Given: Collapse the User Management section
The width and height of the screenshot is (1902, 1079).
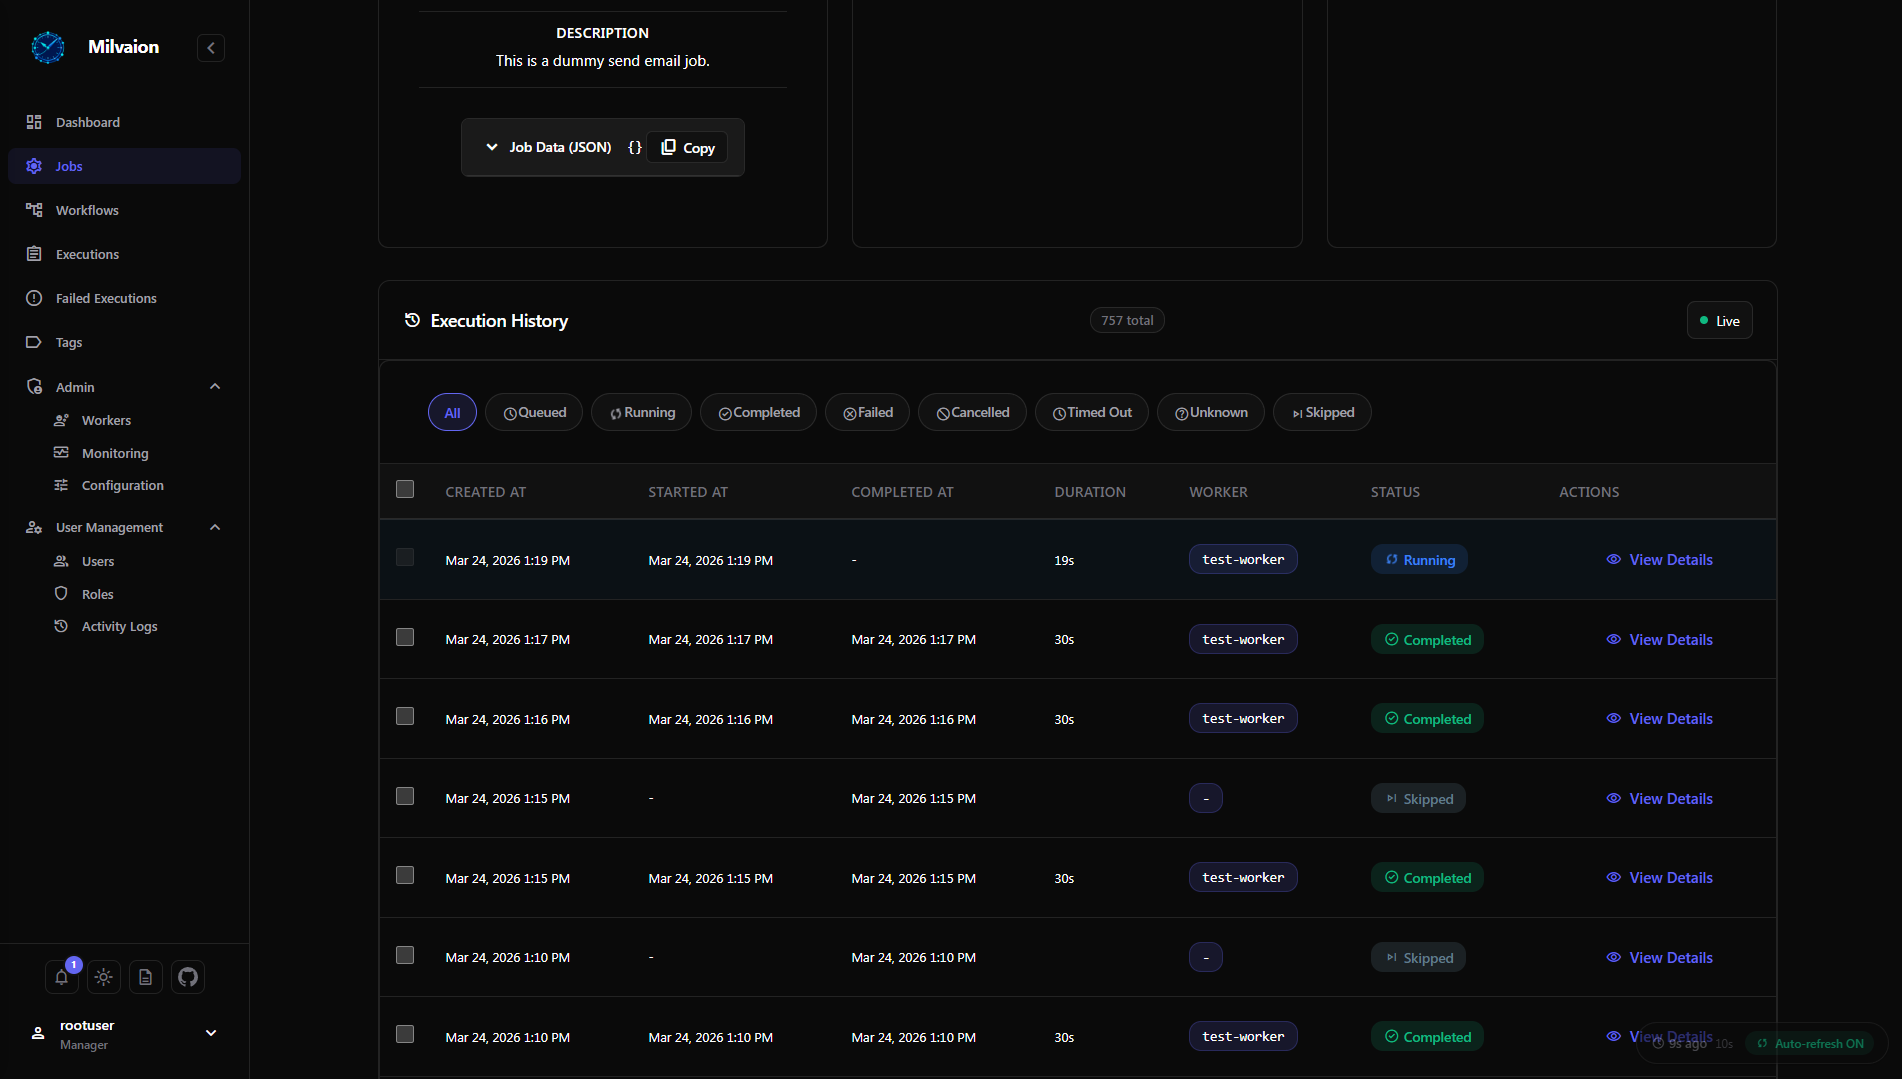Looking at the screenshot, I should click(x=215, y=527).
